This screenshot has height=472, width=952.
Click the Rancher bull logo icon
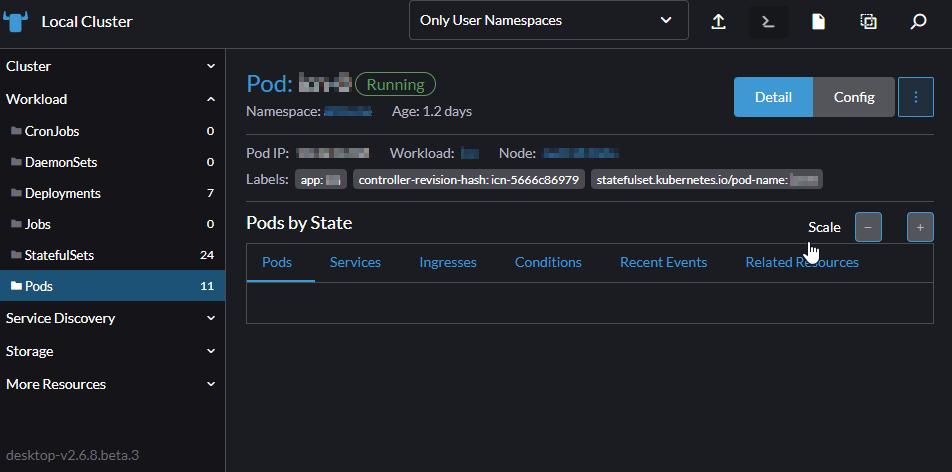point(16,22)
